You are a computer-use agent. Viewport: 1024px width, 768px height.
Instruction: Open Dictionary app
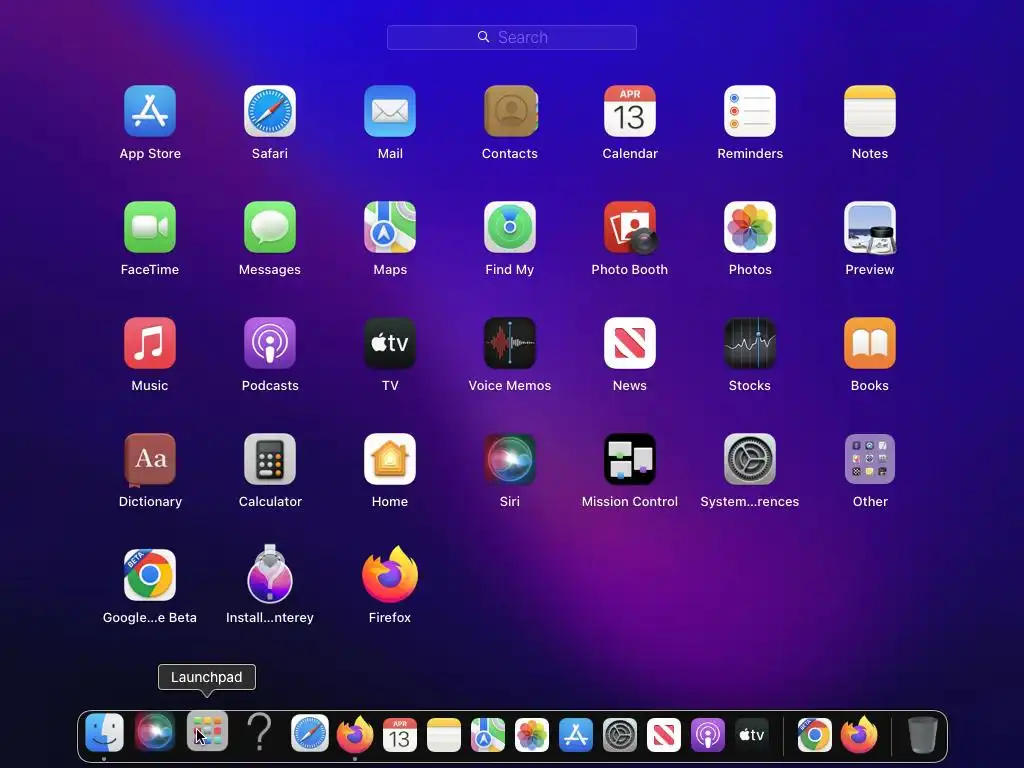[150, 460]
